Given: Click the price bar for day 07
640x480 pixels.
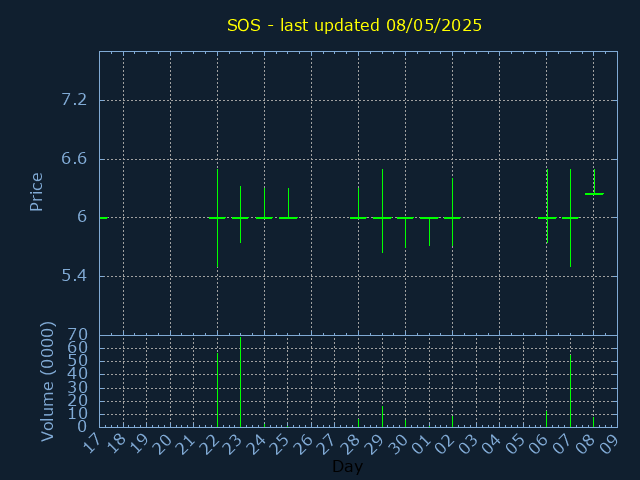Looking at the screenshot, I should pos(570,218).
